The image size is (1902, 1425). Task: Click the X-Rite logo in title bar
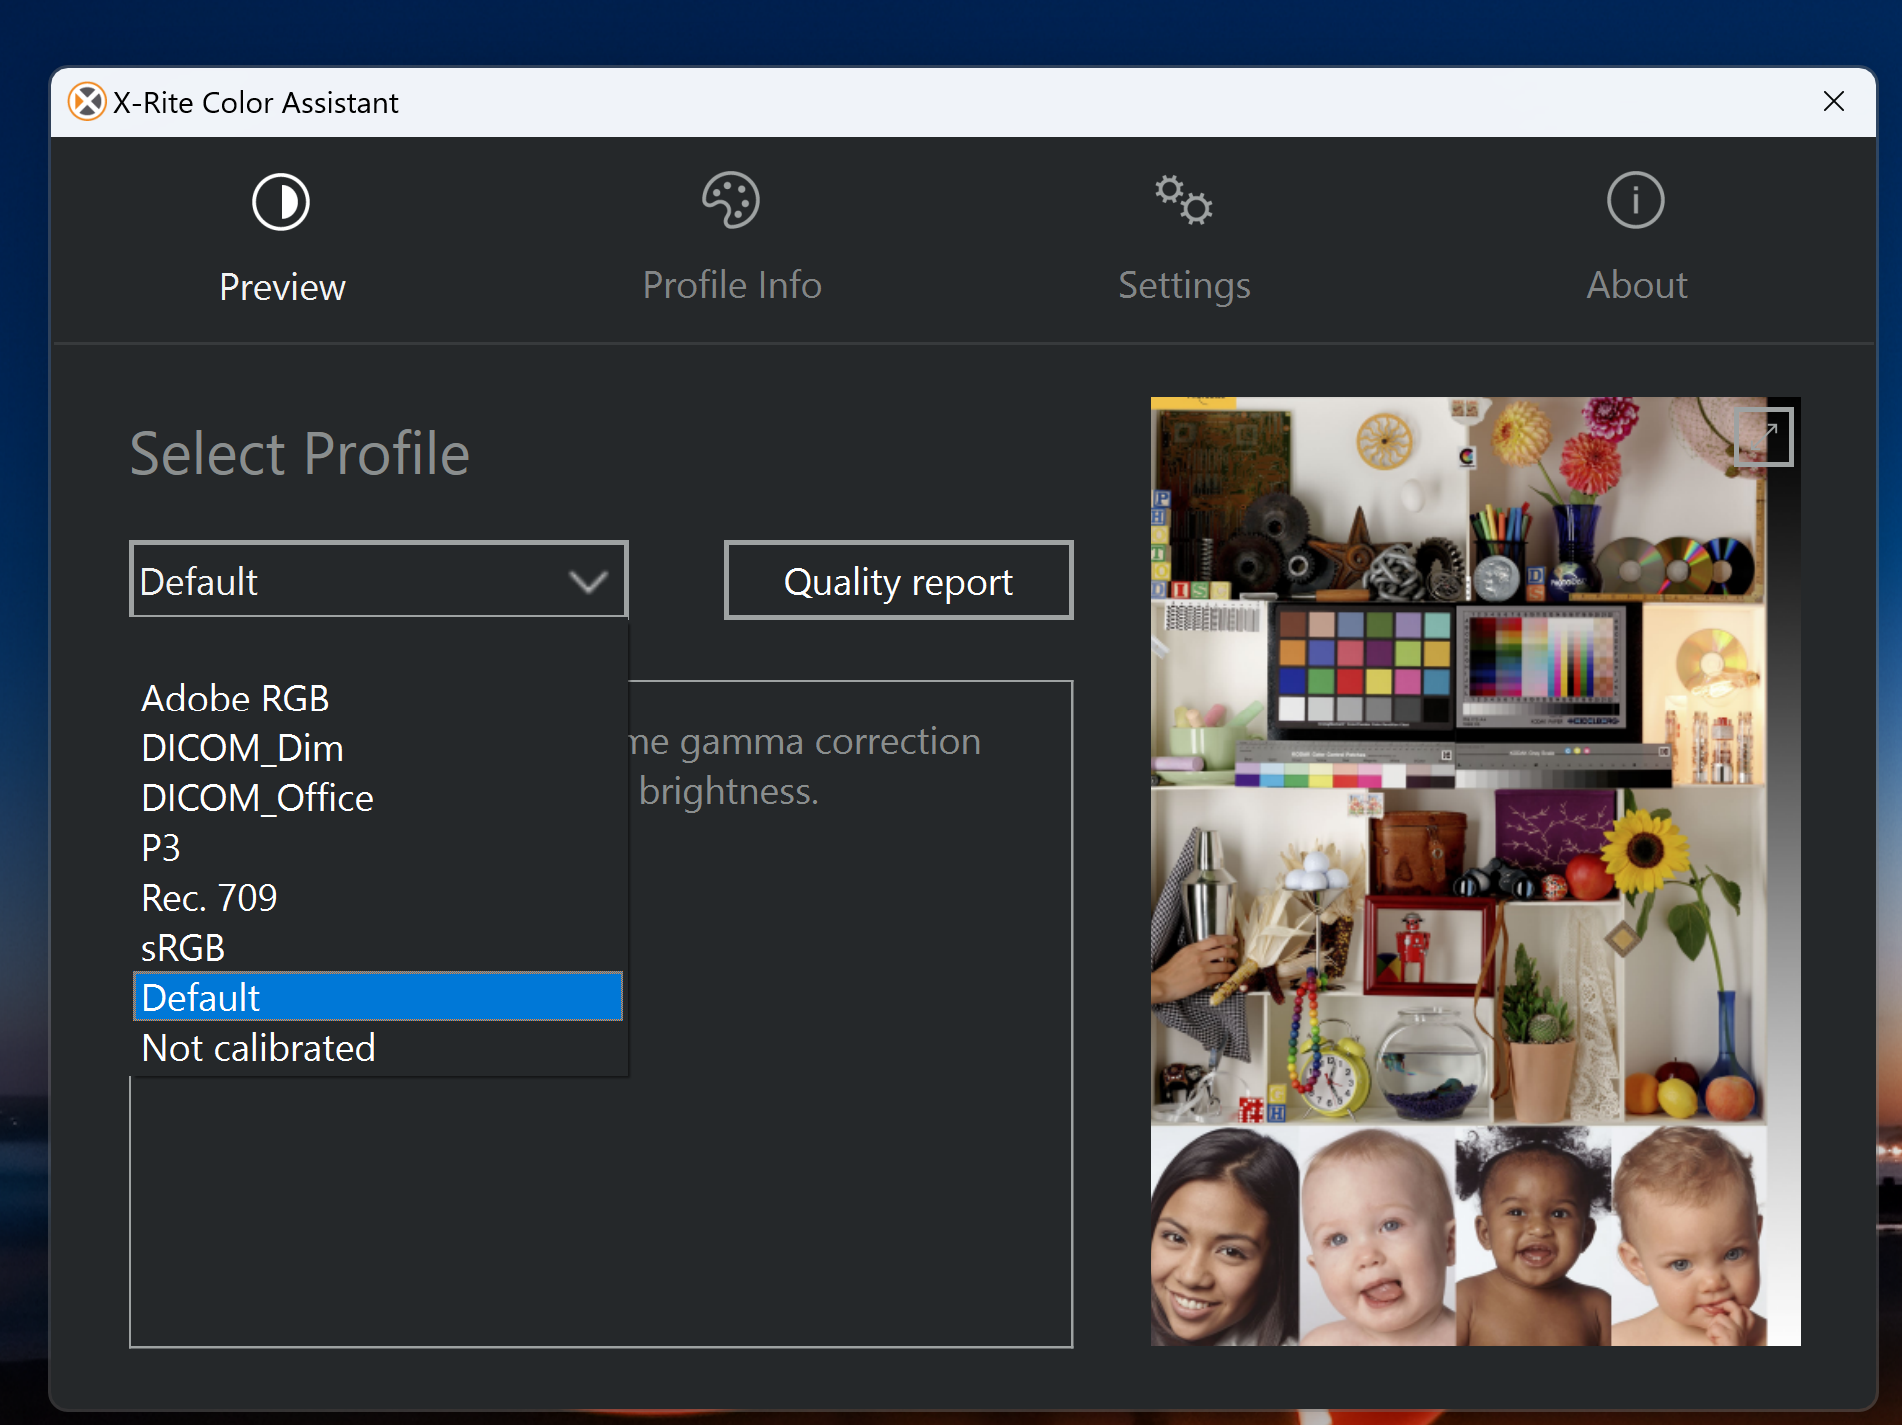point(87,102)
